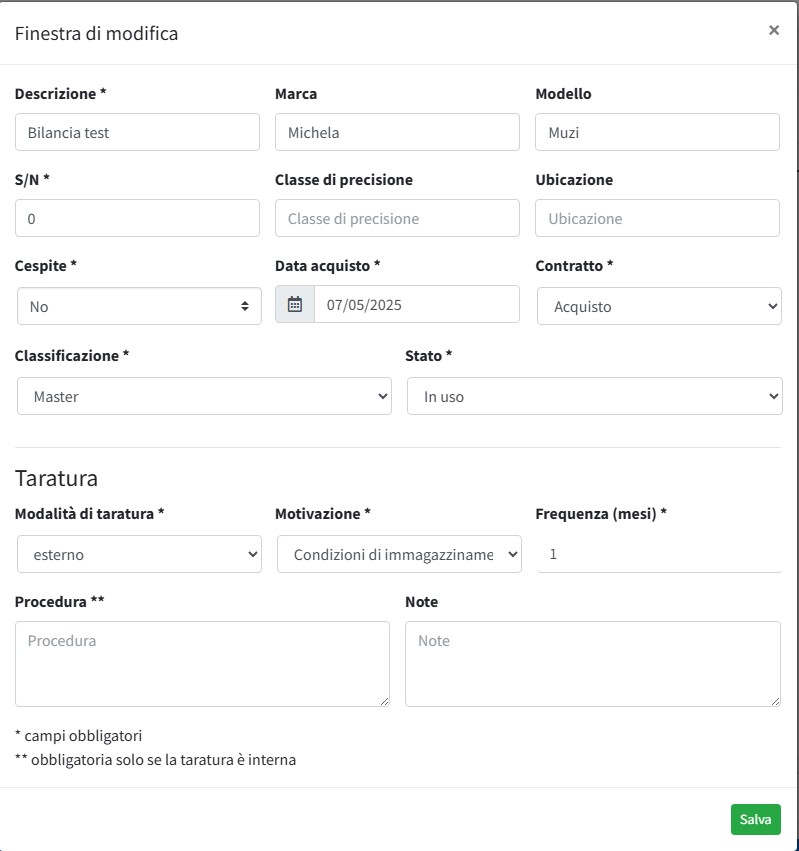Grab the Note text area resize handle
799x851 pixels.
[x=774, y=701]
